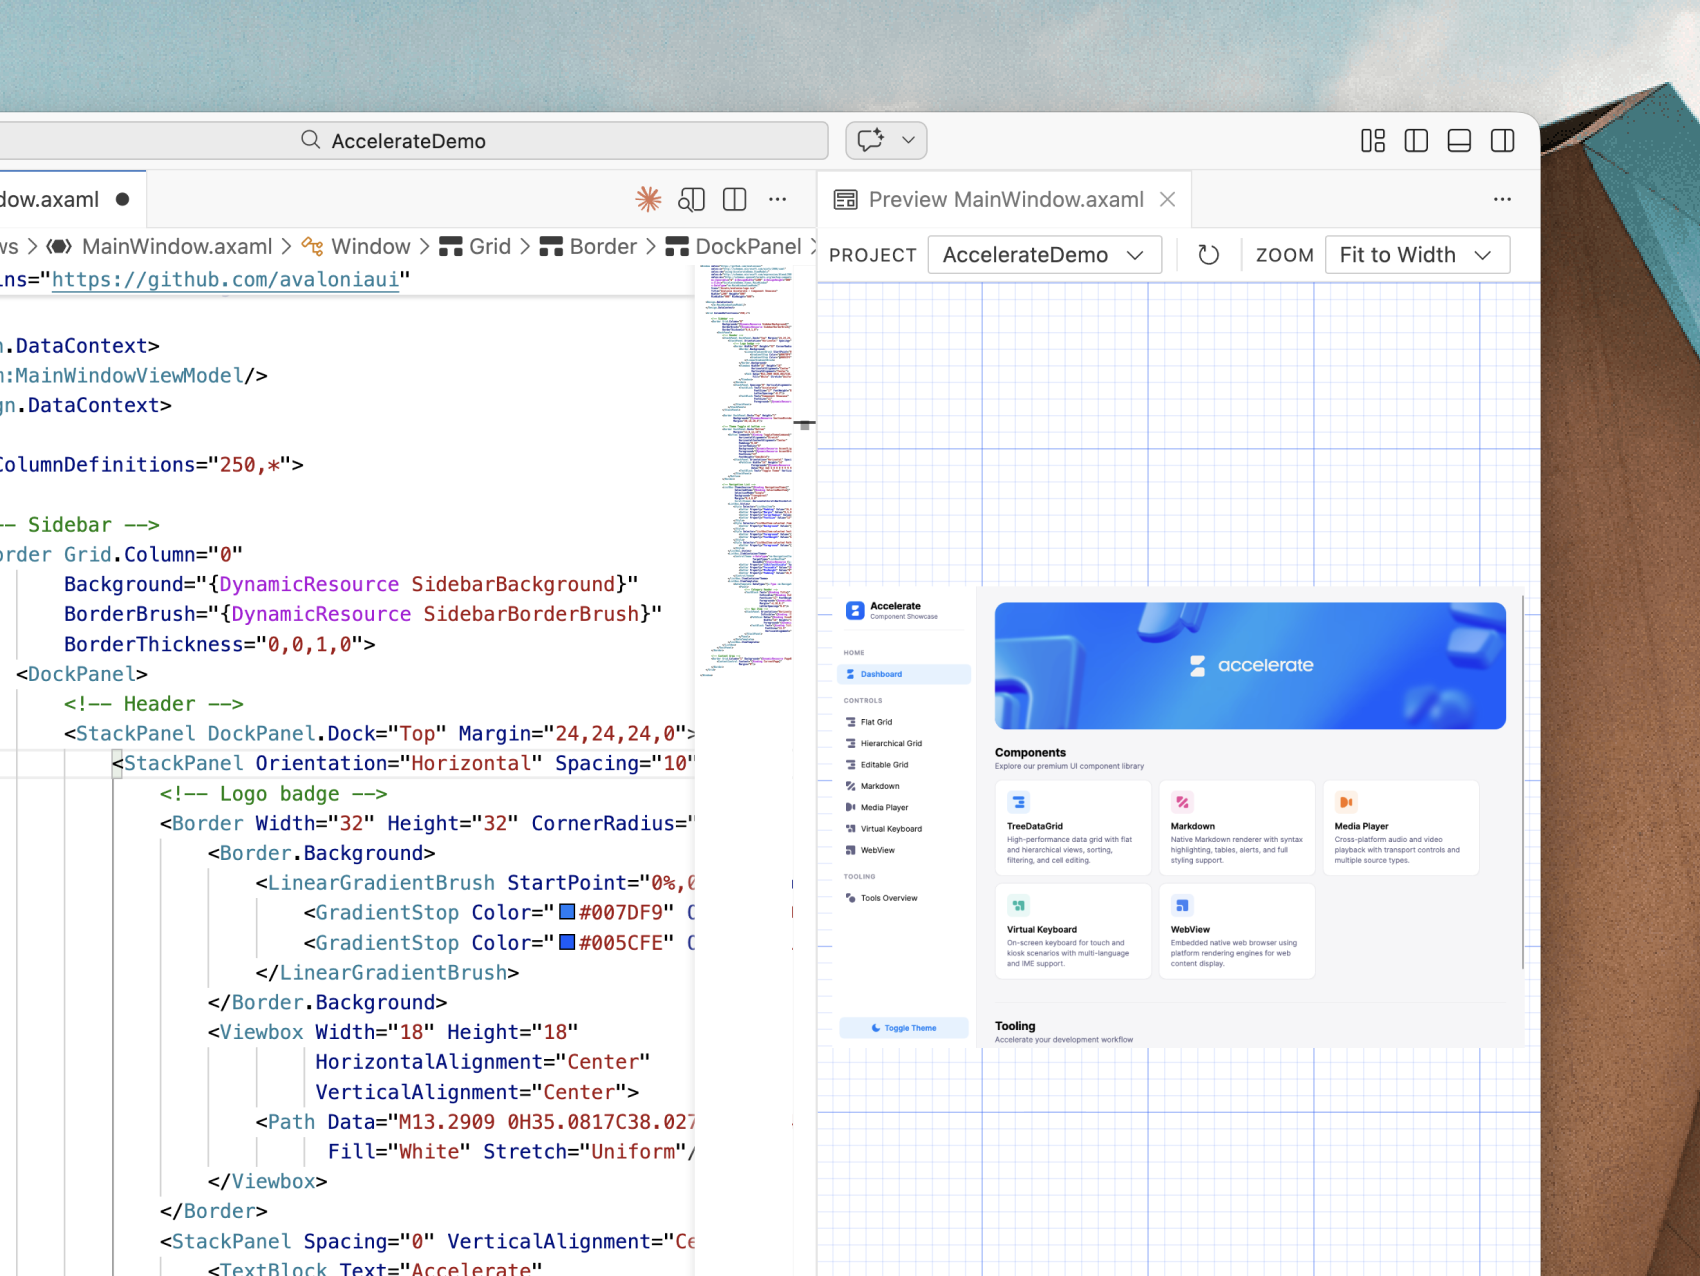1700x1276 pixels.
Task: Expand the chevron beside the chat icon
Action: click(x=906, y=140)
